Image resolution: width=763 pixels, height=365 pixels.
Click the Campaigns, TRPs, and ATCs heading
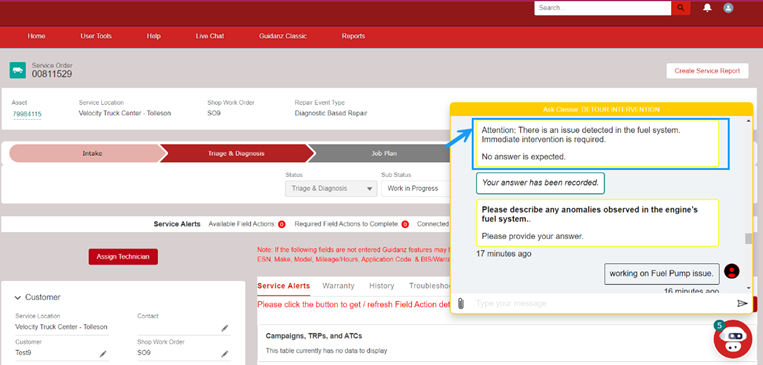[x=314, y=336]
